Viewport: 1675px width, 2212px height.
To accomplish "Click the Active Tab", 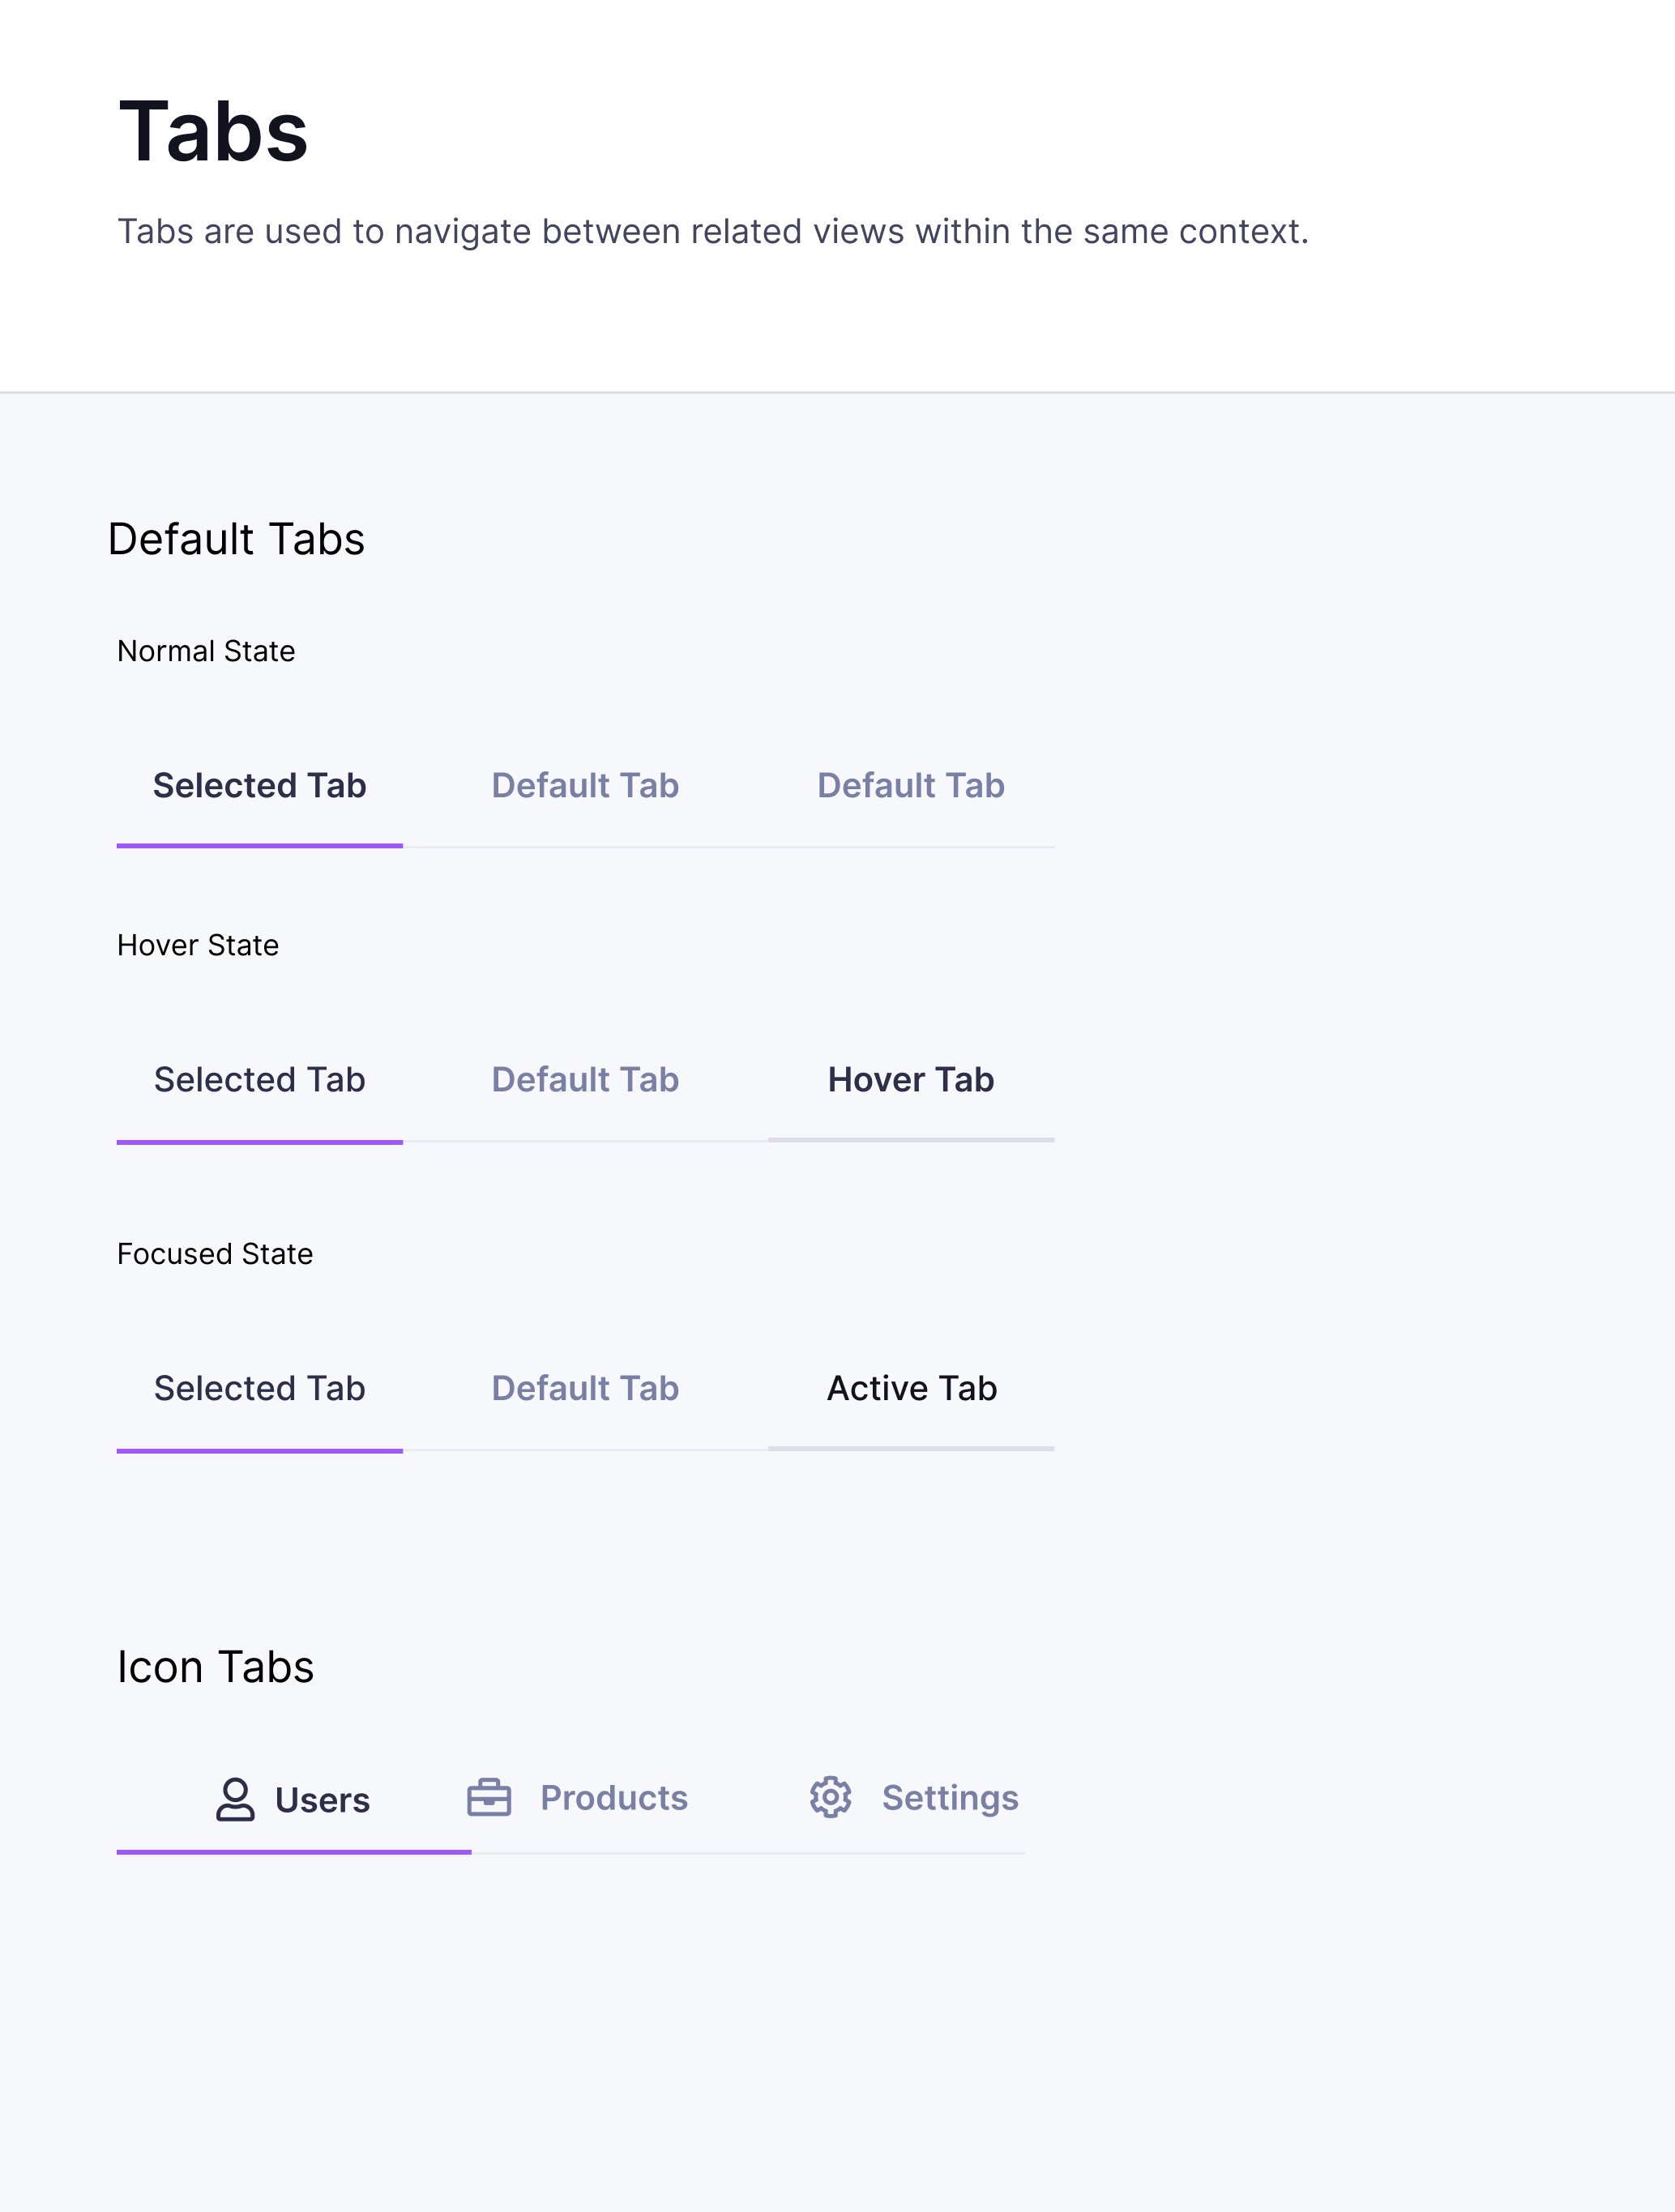I will 911,1389.
